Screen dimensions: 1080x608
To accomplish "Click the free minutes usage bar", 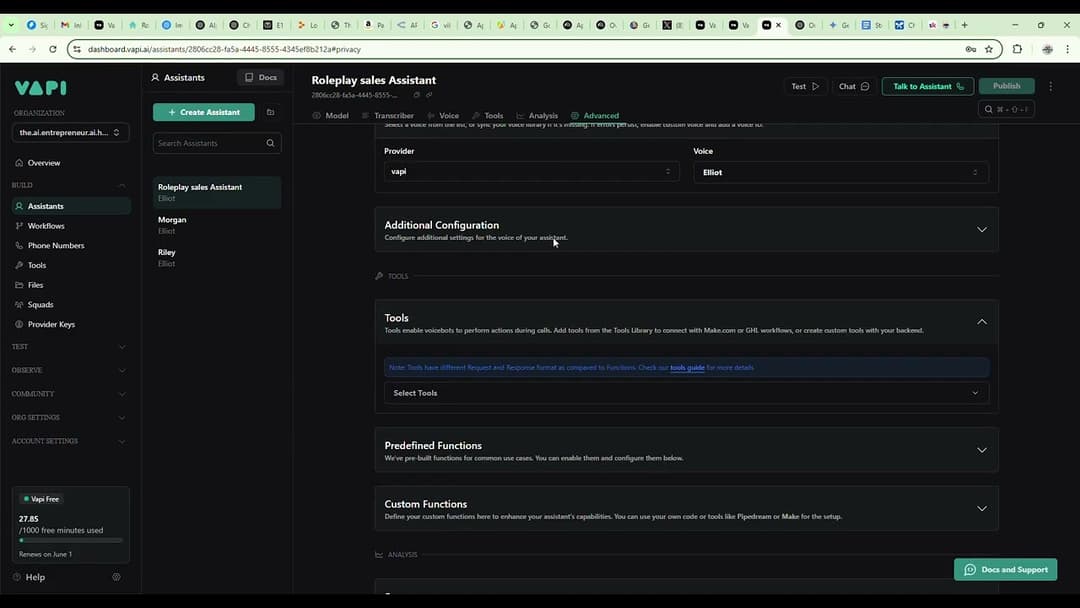I will (70, 541).
